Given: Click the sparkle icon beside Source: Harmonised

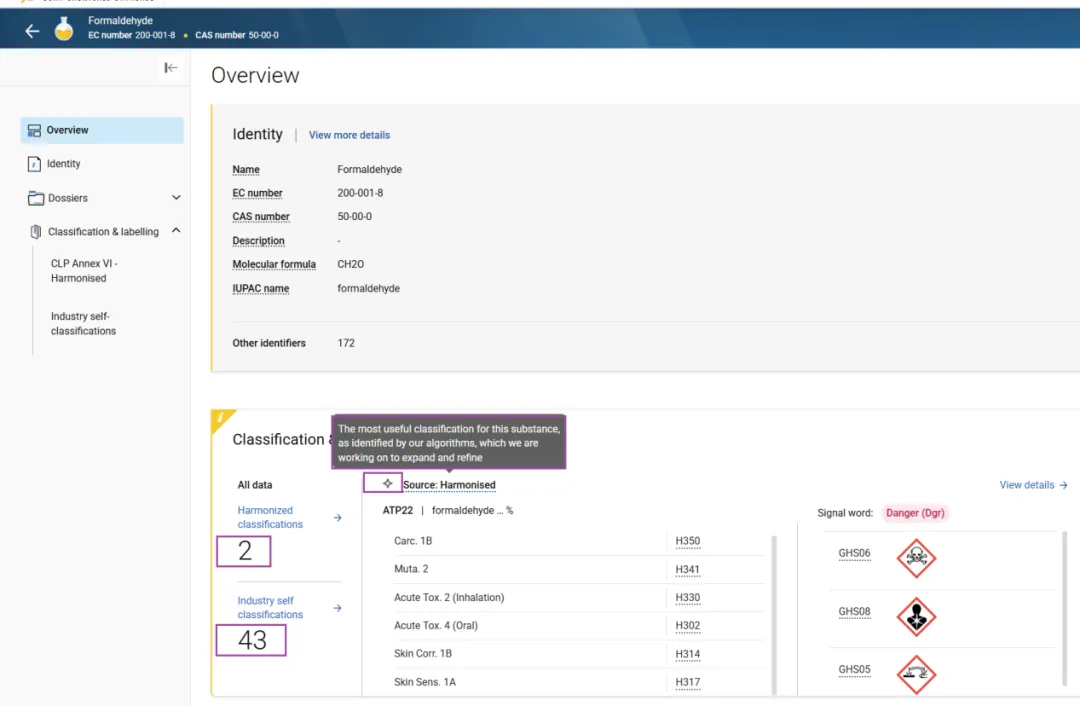Looking at the screenshot, I should pos(388,484).
